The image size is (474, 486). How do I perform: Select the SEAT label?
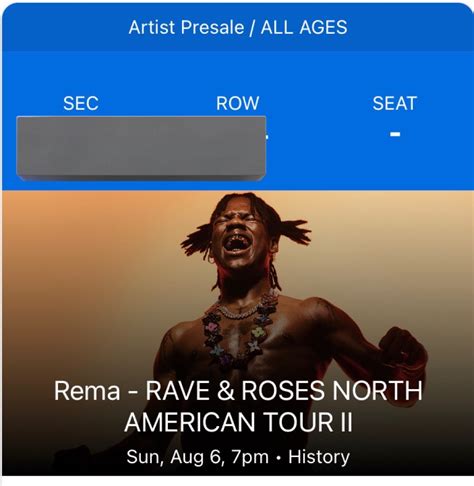[x=395, y=103]
